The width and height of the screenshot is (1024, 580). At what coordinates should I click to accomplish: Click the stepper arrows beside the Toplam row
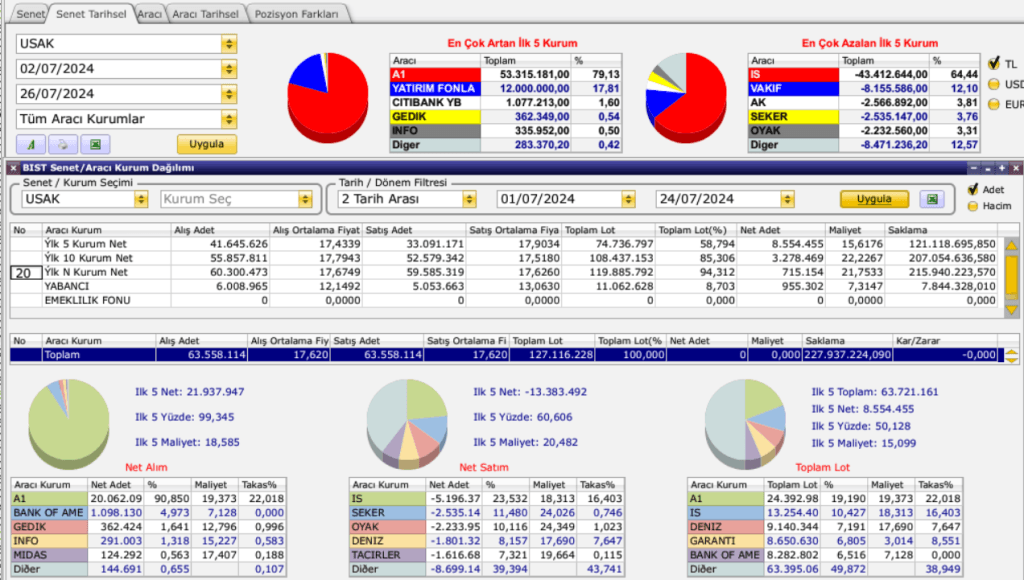1011,355
